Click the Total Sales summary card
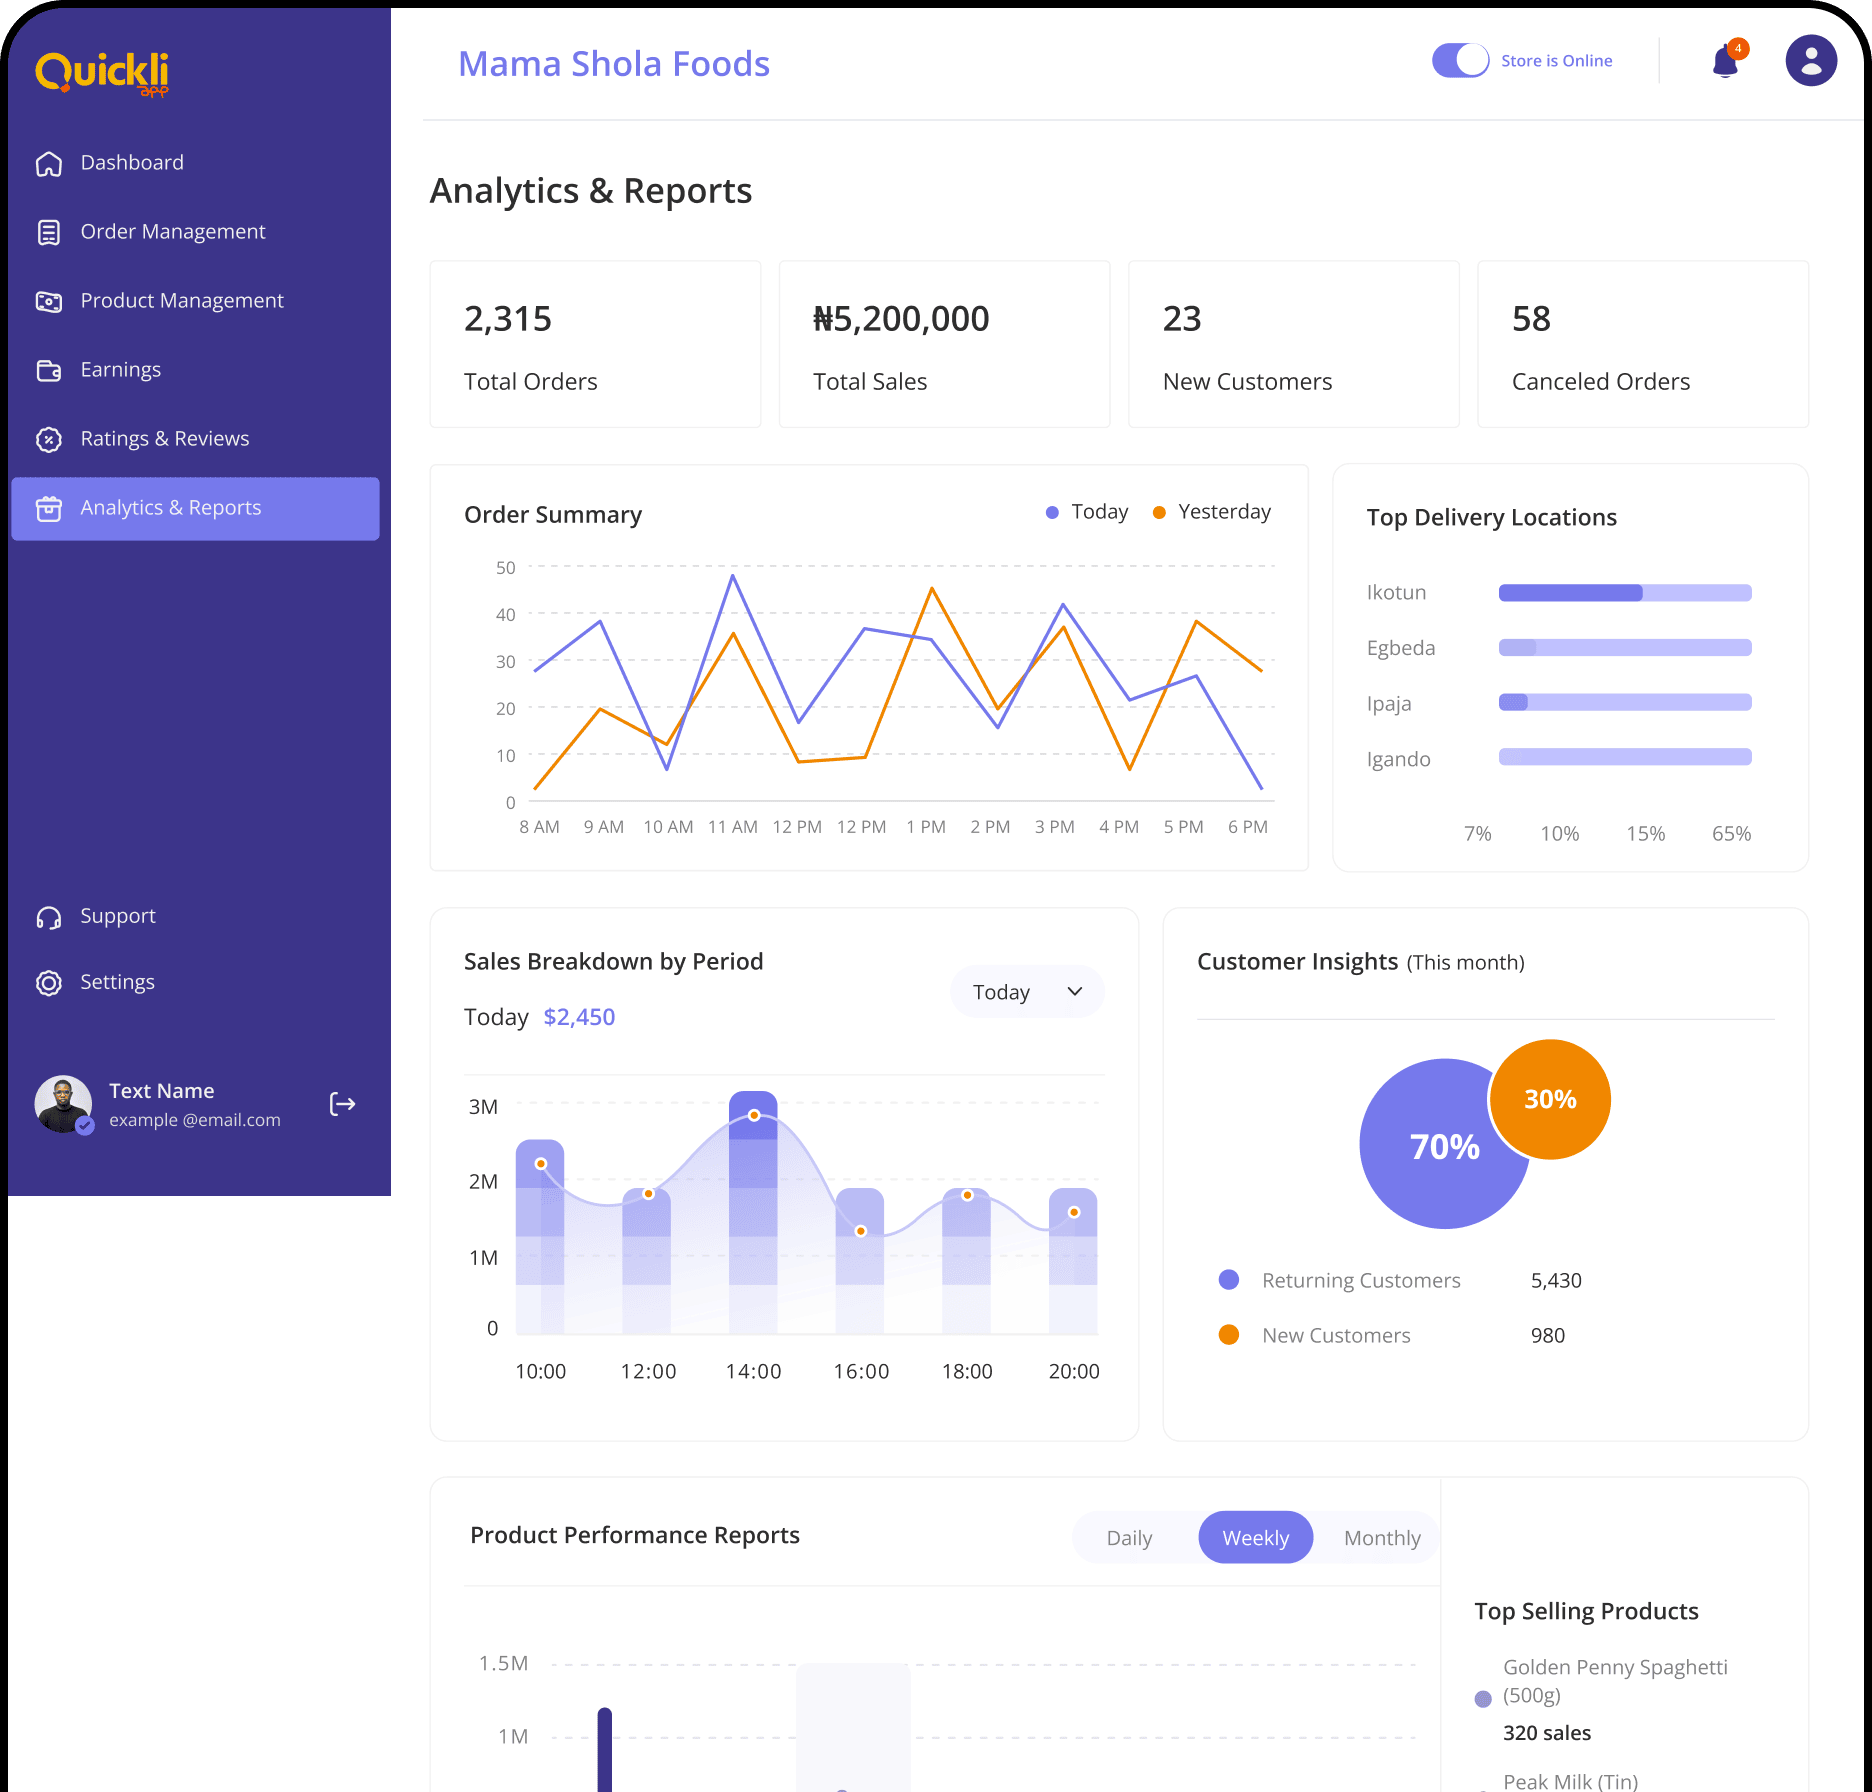Viewport: 1872px width, 1792px height. [944, 345]
